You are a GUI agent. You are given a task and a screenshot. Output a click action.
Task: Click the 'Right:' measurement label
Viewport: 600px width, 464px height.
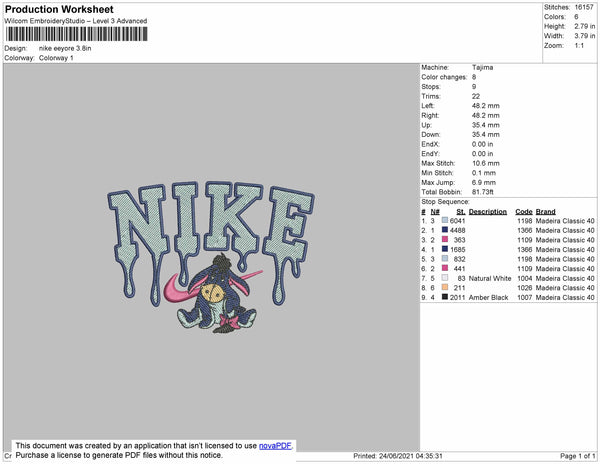430,115
